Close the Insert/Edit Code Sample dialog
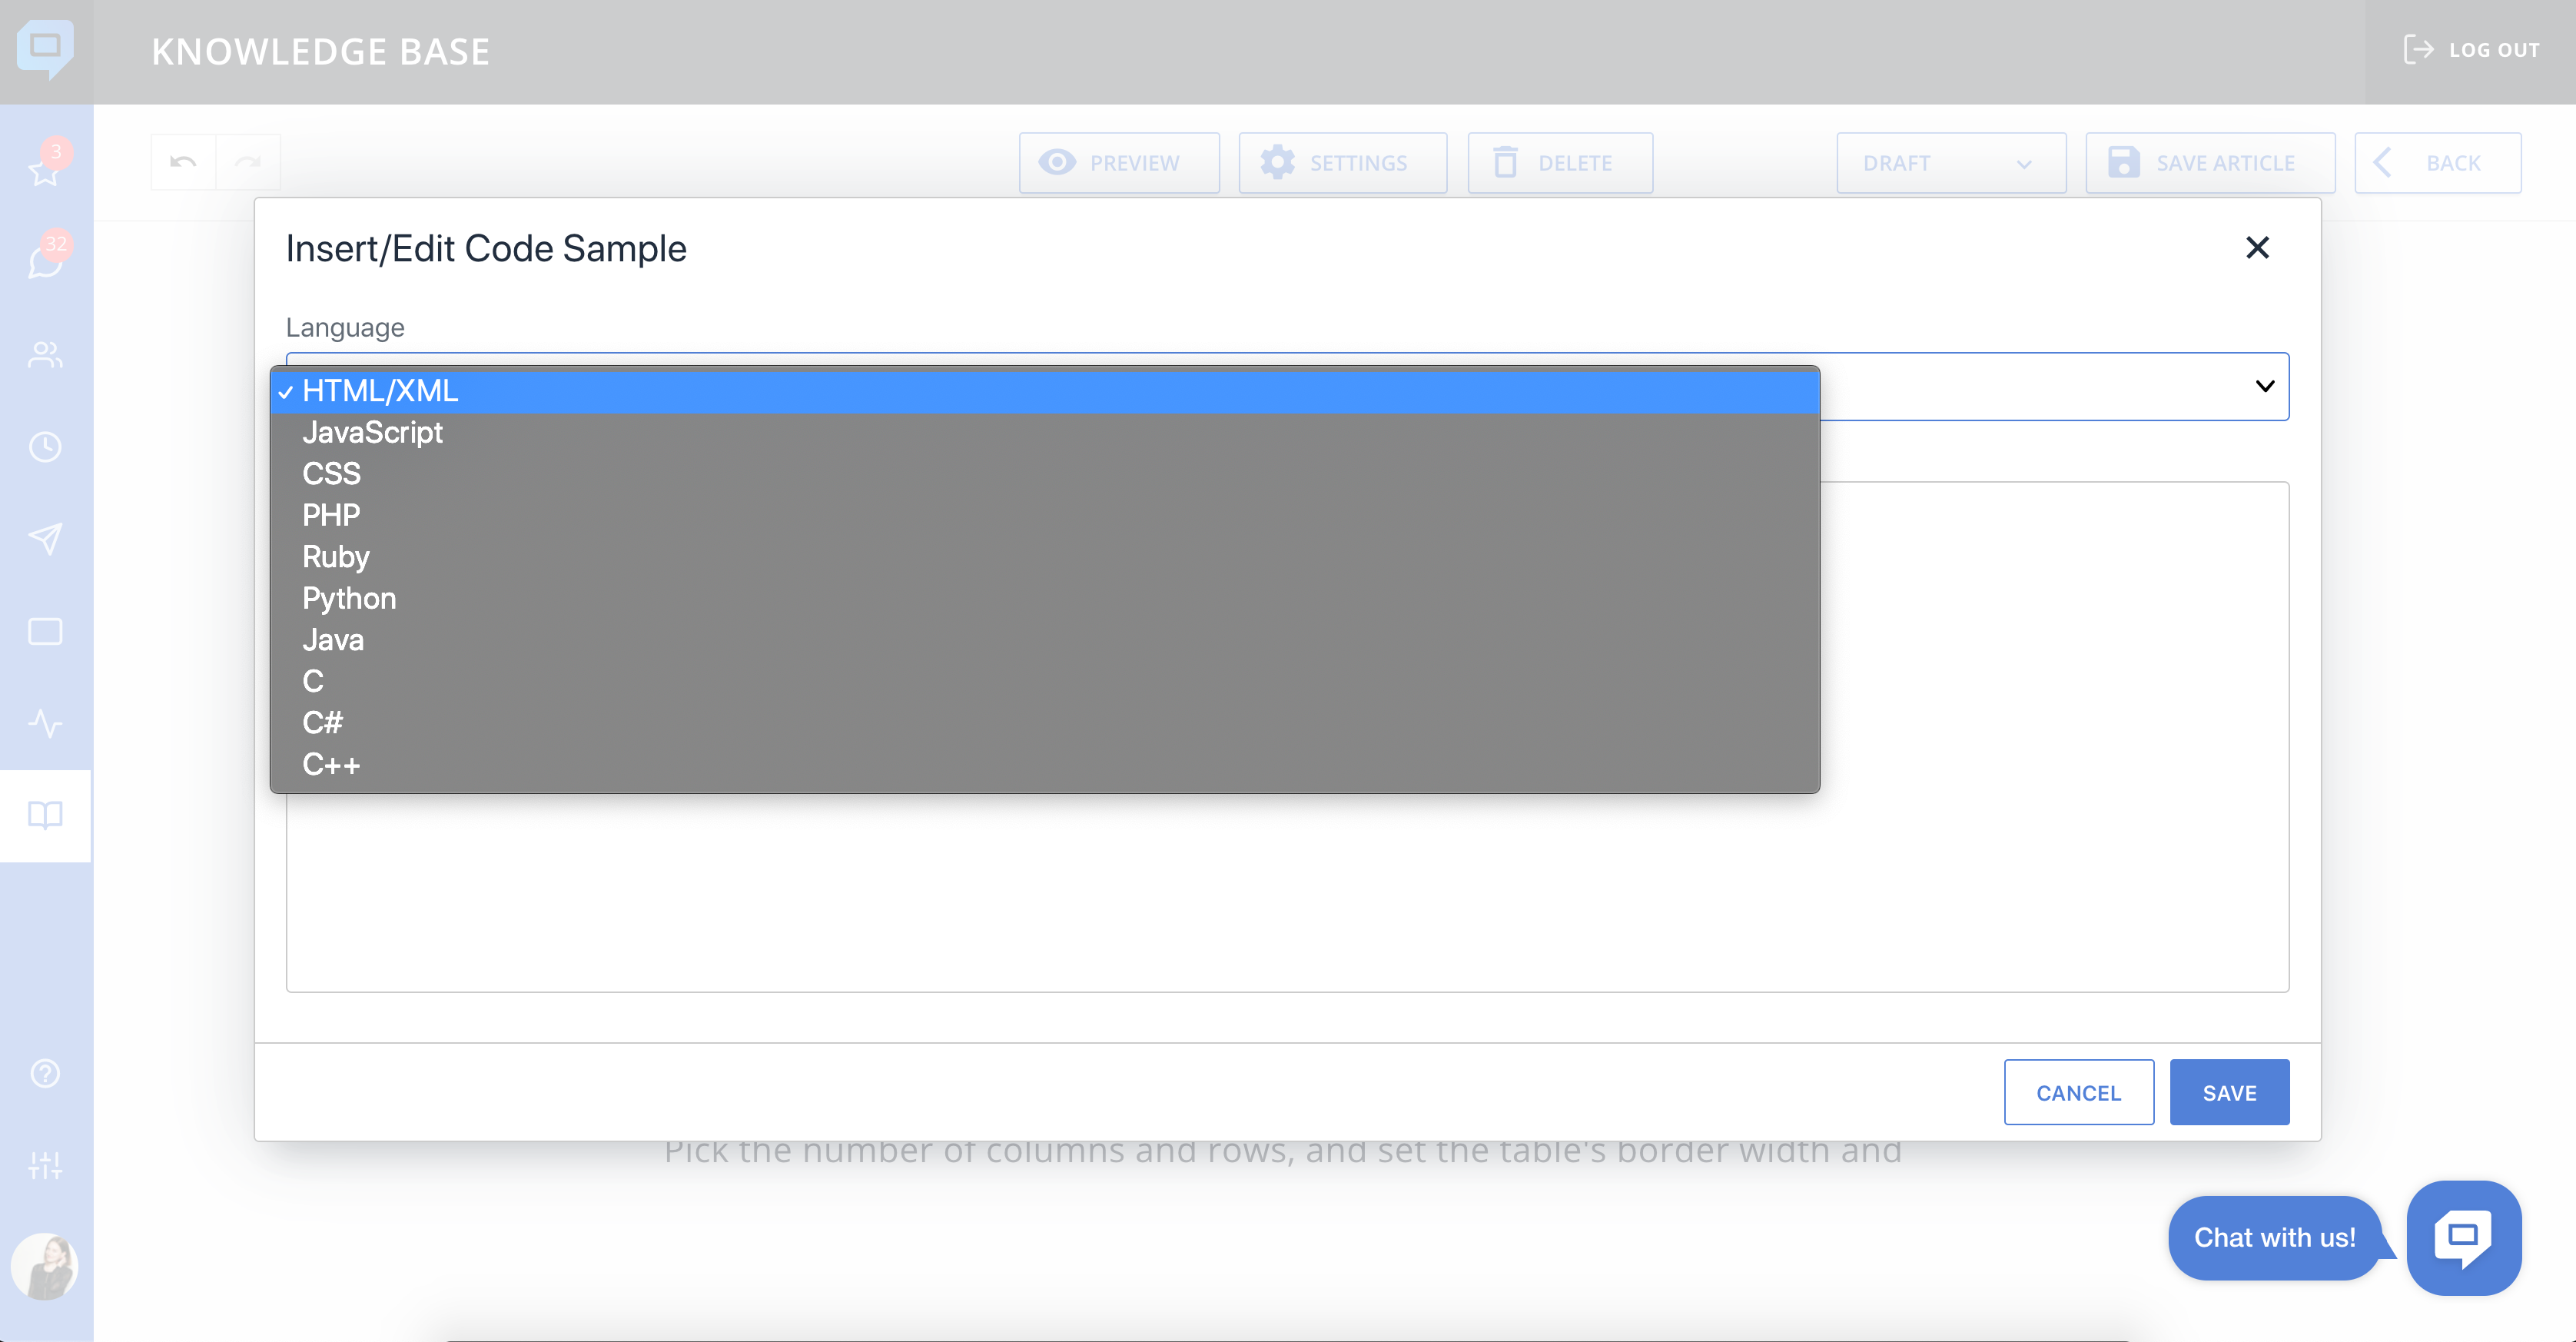The height and width of the screenshot is (1342, 2576). [2257, 247]
